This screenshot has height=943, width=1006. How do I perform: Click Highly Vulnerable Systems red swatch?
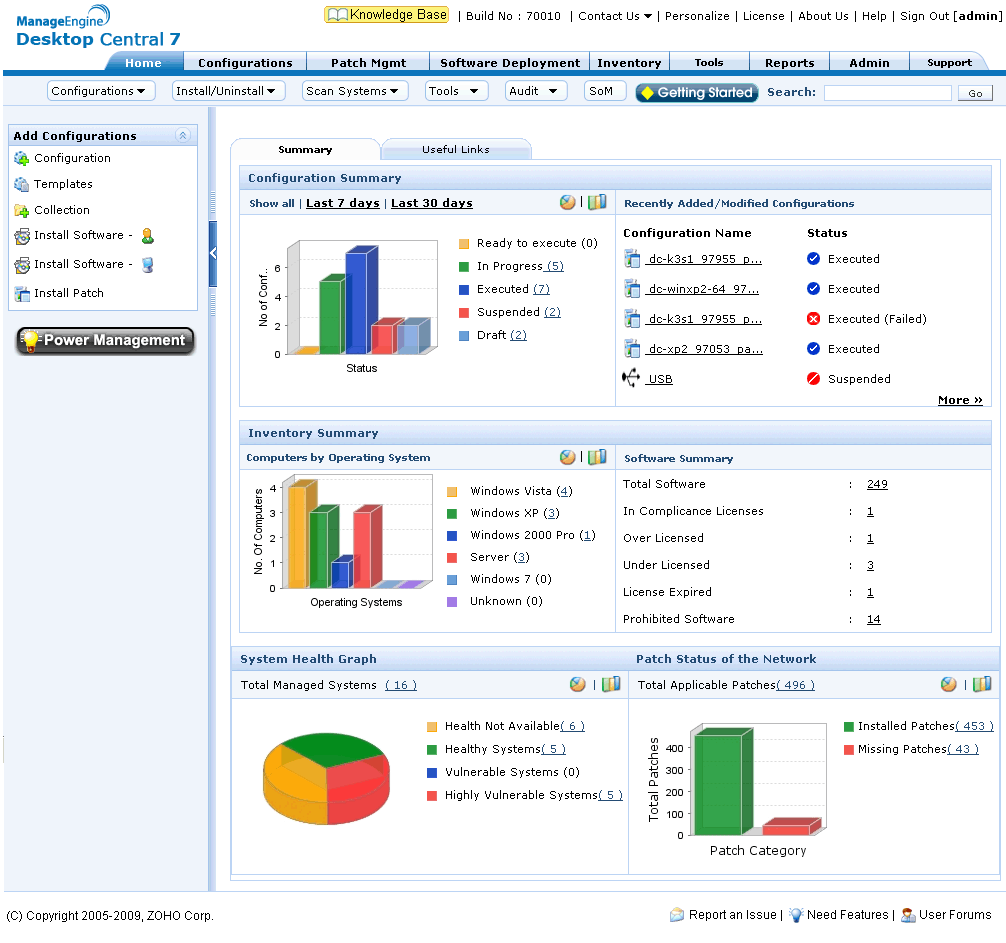432,796
